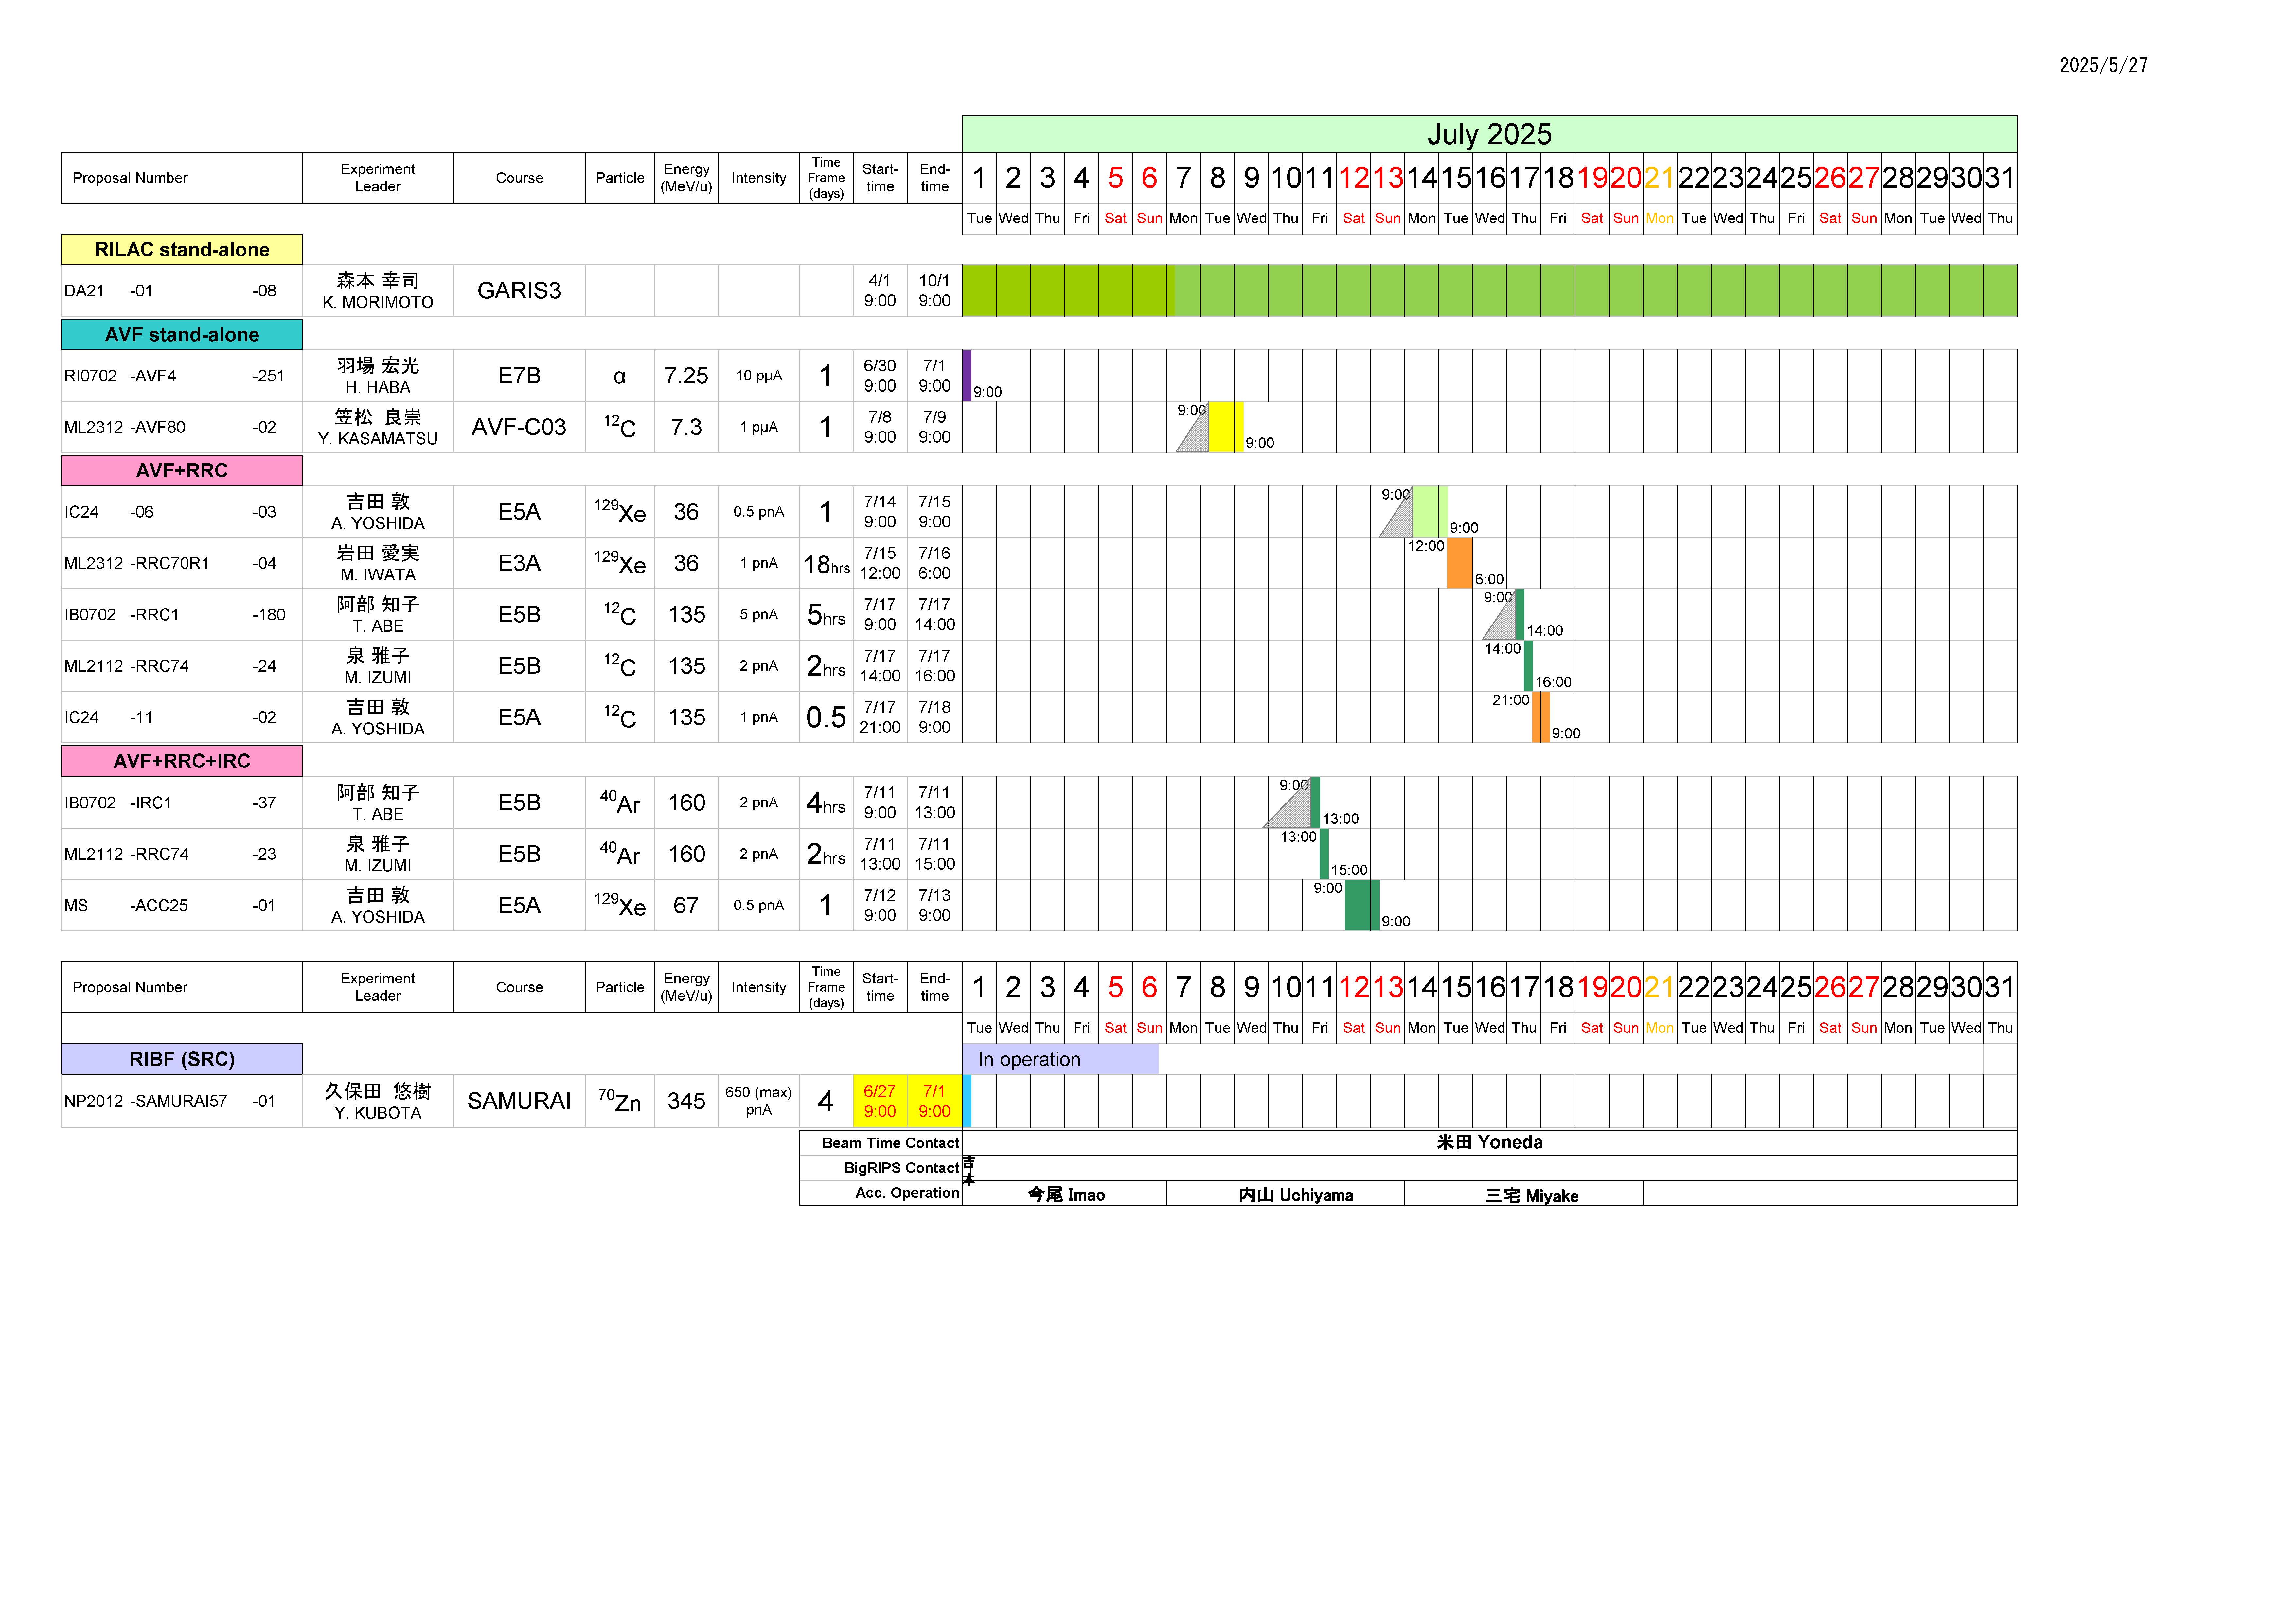Click the light green IC24-06 beam block

pos(1430,512)
